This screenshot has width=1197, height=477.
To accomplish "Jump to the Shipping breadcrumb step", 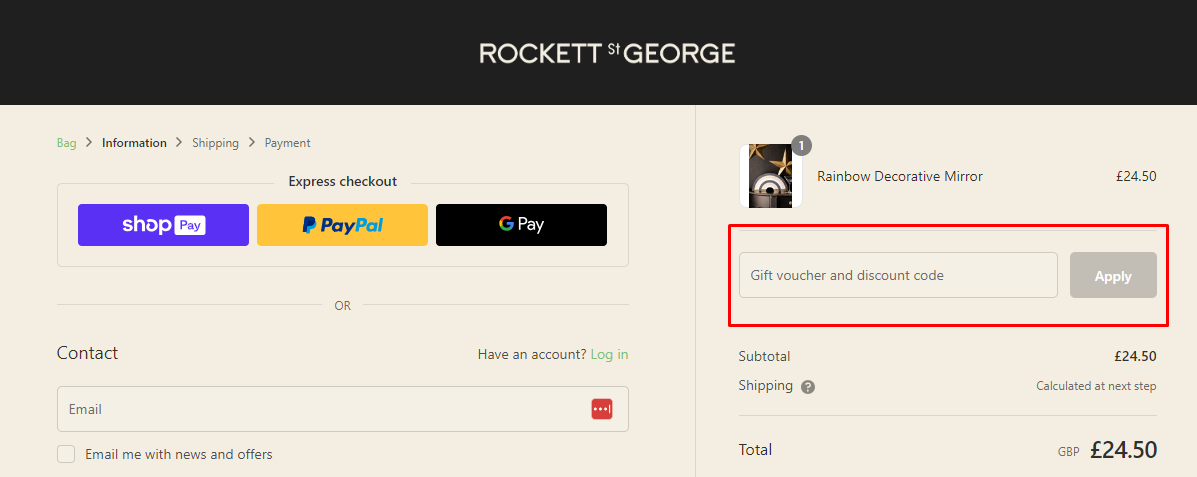I will pos(215,143).
